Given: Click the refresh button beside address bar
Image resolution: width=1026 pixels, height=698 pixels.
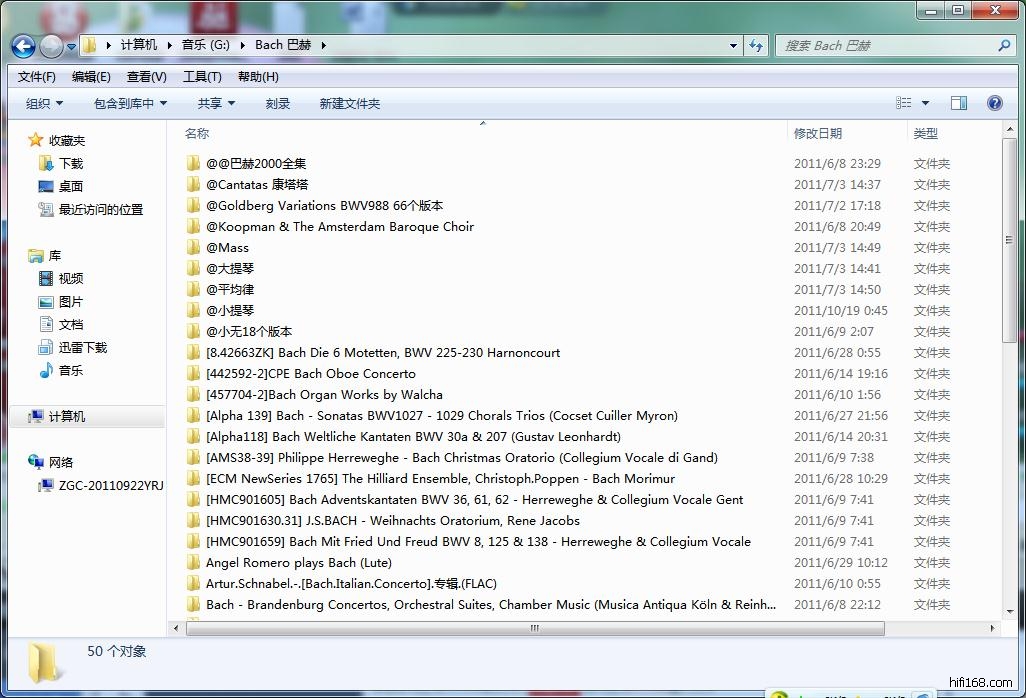Looking at the screenshot, I should [x=756, y=45].
